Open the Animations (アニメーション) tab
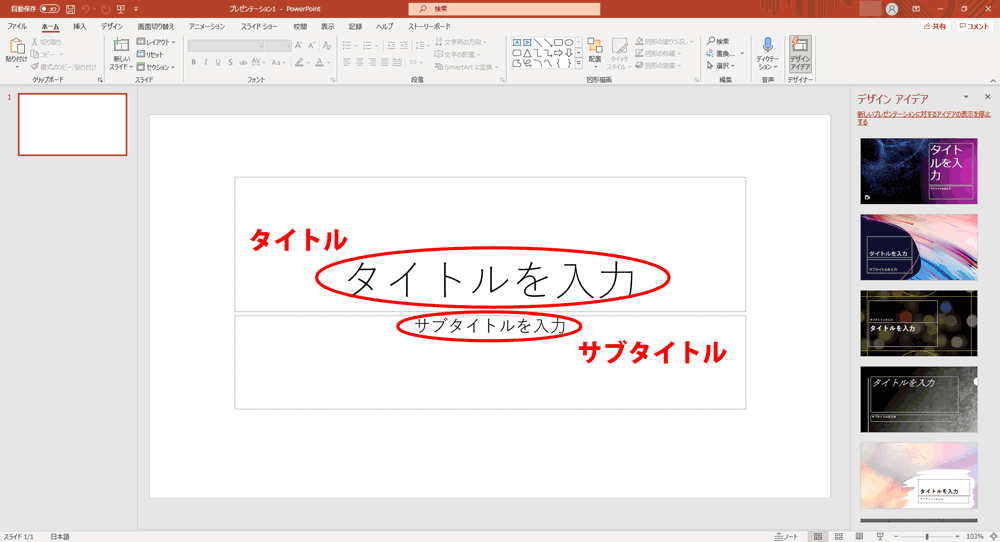 click(207, 26)
